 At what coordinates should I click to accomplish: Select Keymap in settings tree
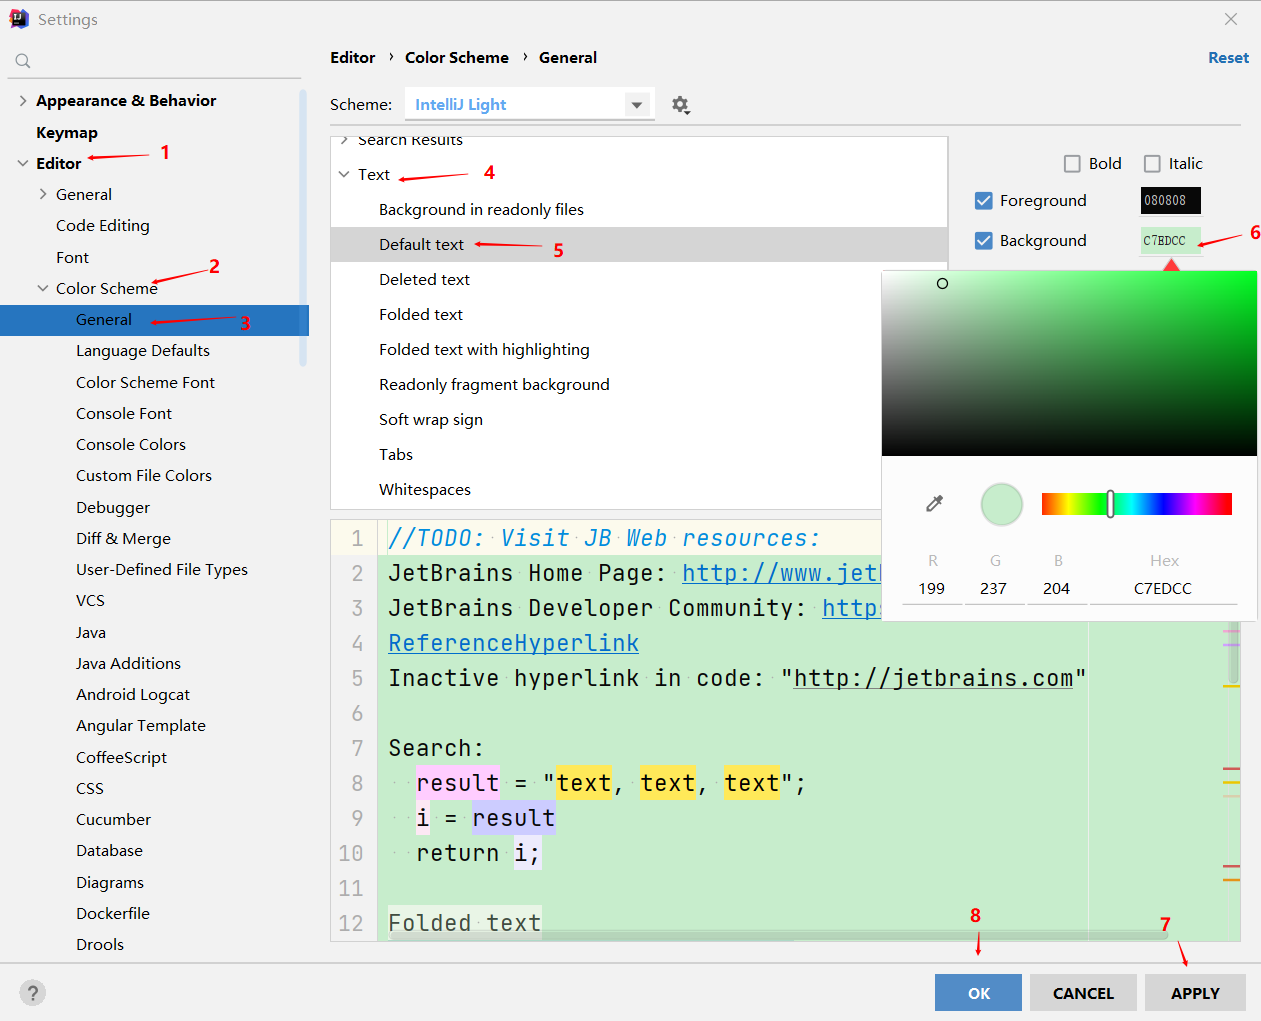point(67,133)
